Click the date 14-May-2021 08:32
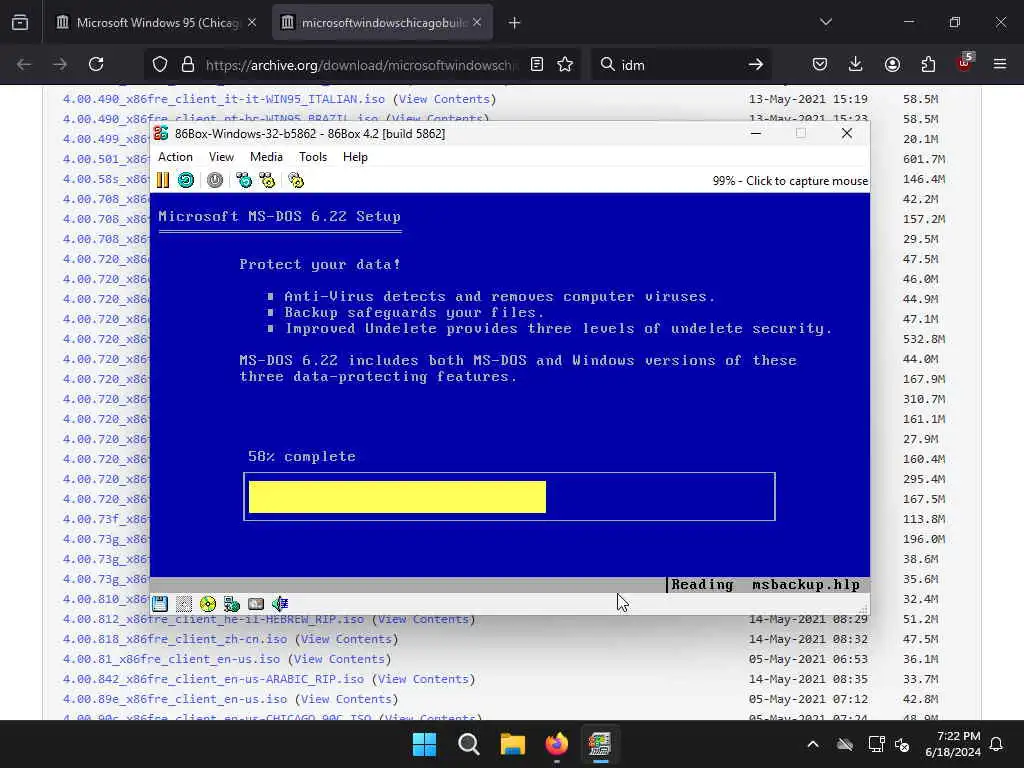1024x768 pixels. pos(808,639)
